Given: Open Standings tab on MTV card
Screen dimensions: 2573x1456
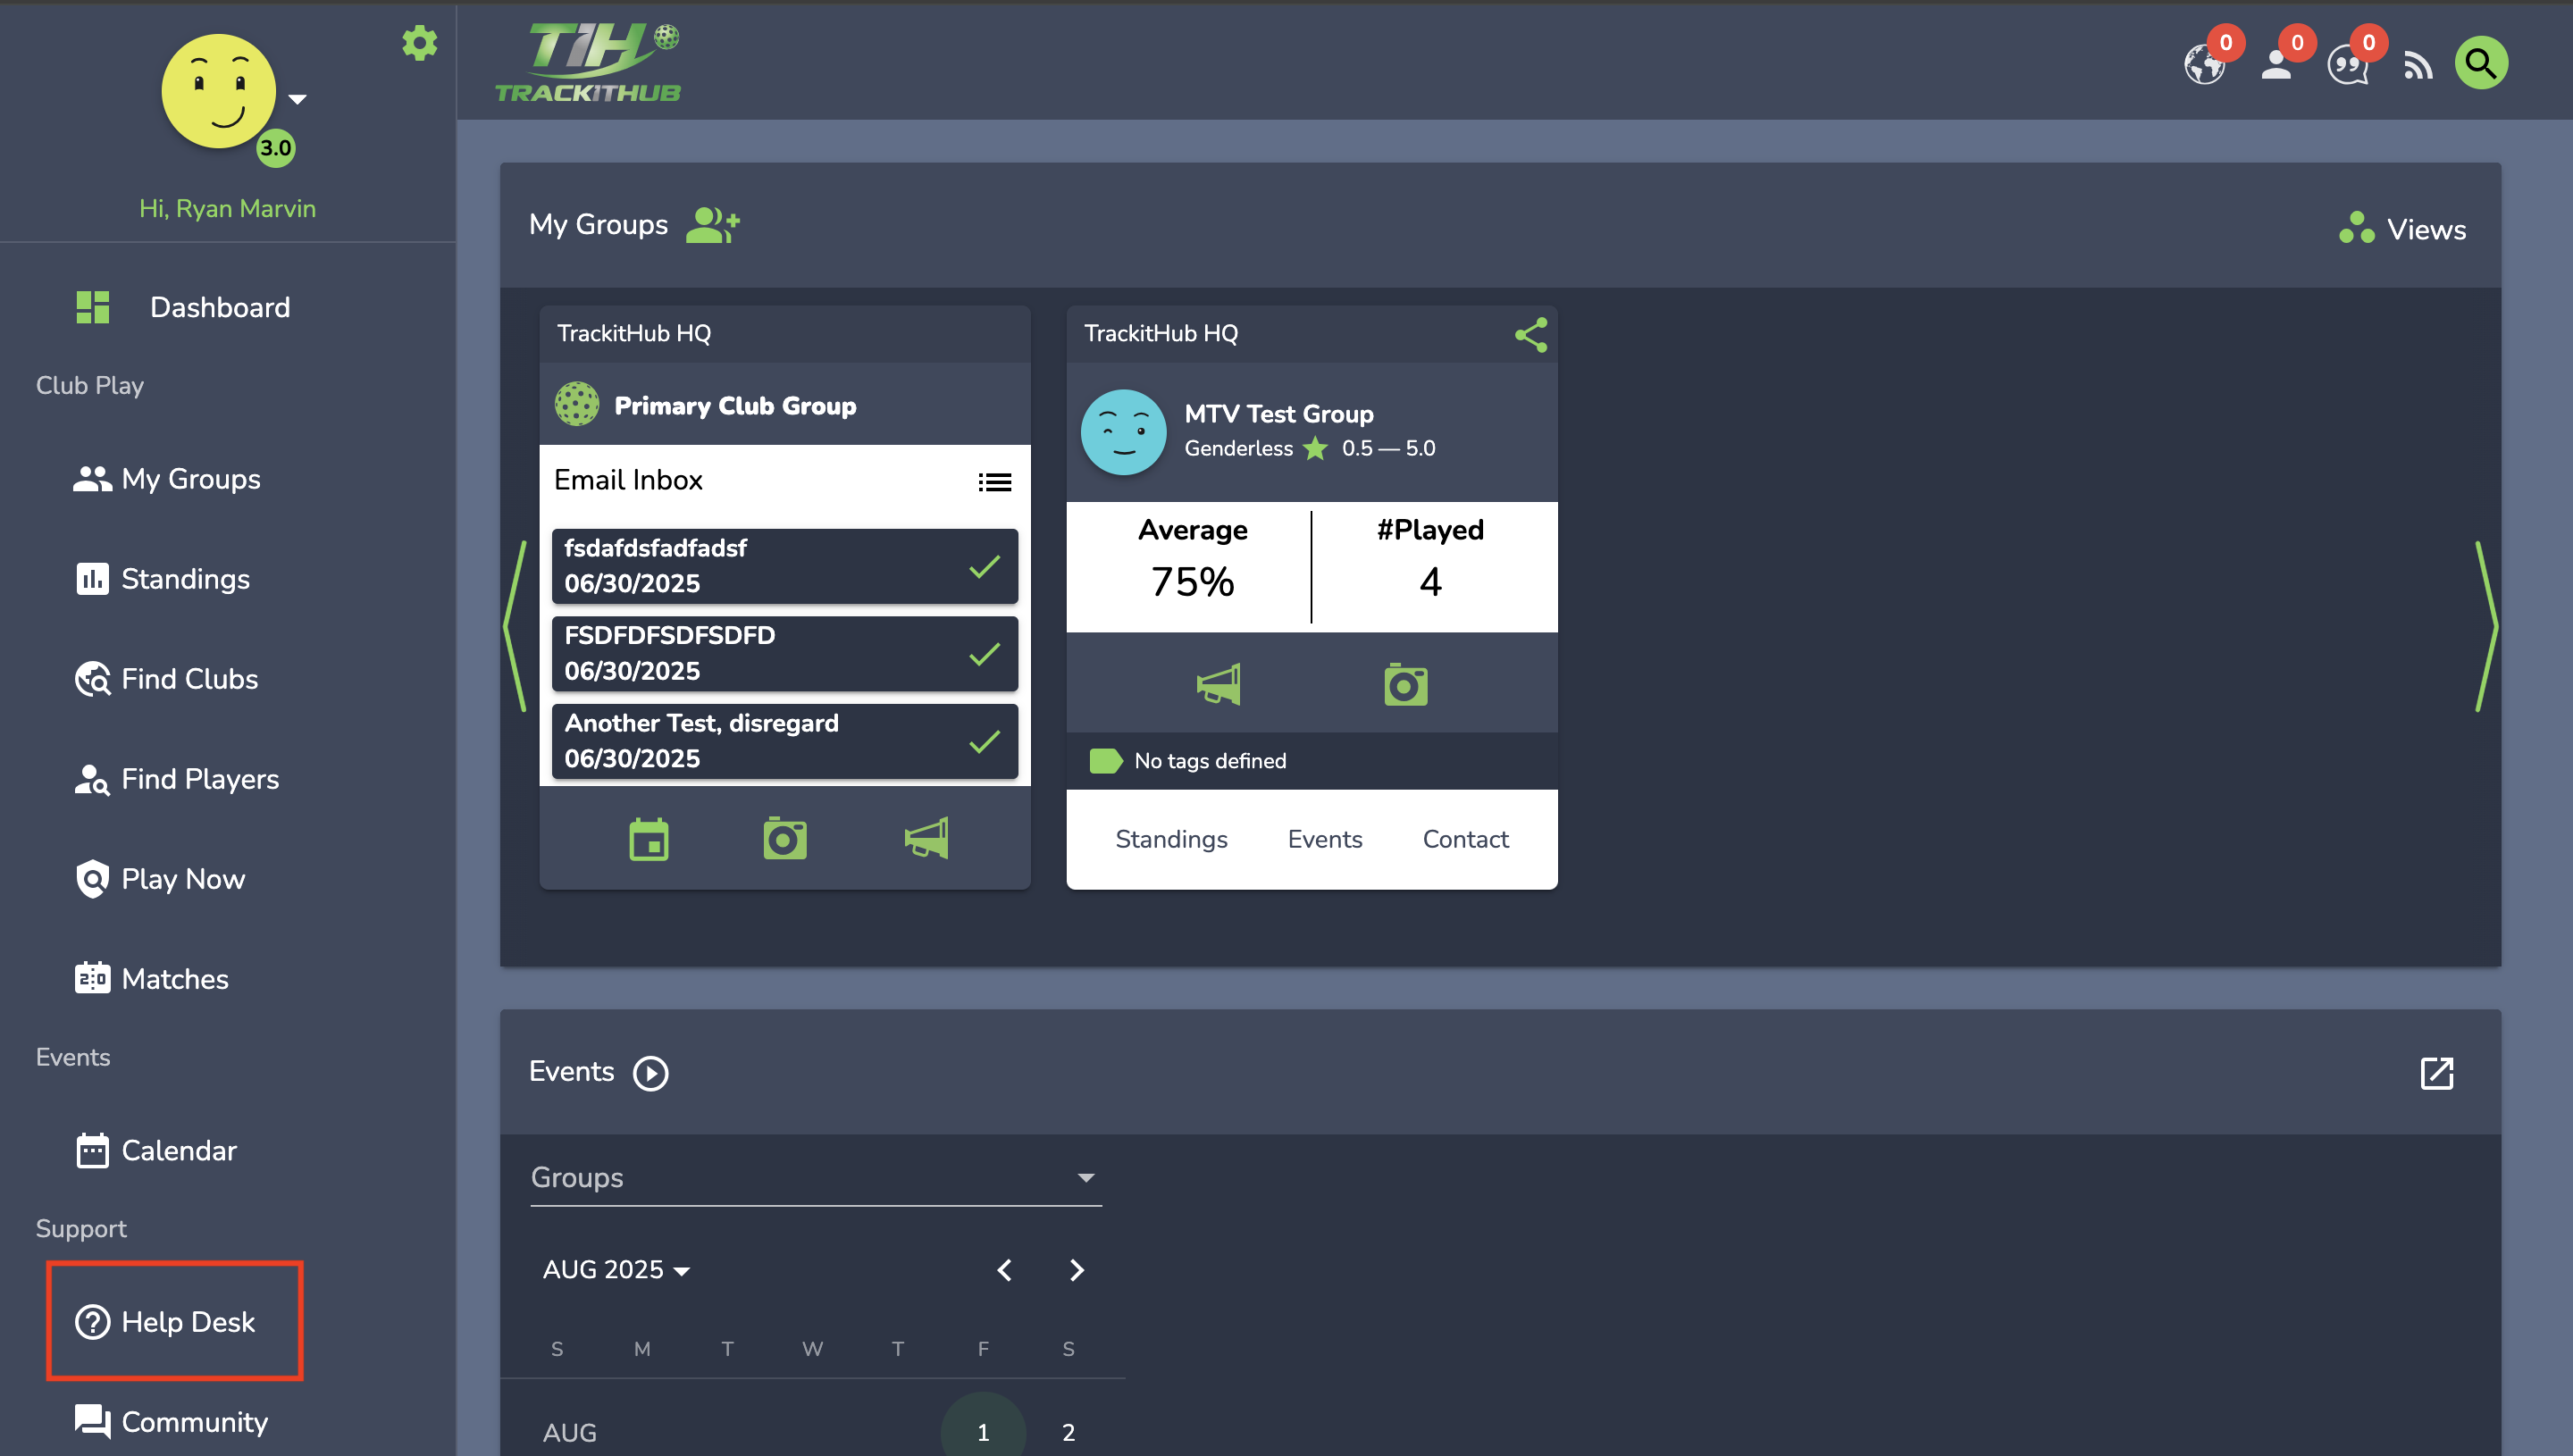Looking at the screenshot, I should 1171,839.
